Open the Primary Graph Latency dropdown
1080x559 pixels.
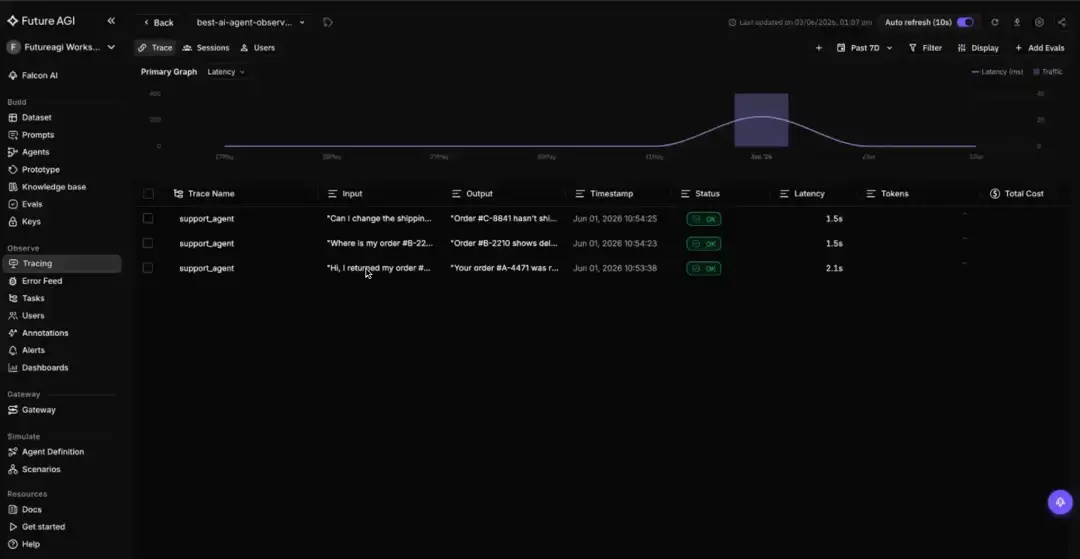coord(226,72)
